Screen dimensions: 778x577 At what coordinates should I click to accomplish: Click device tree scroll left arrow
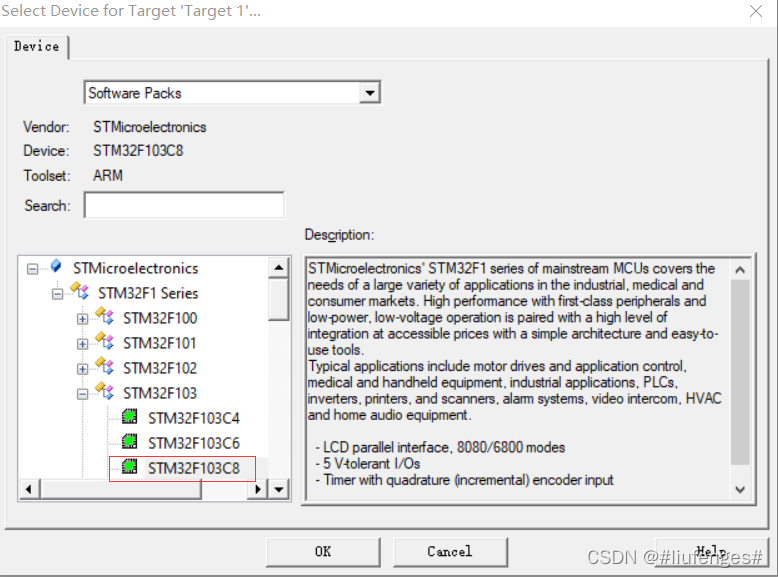[29, 489]
